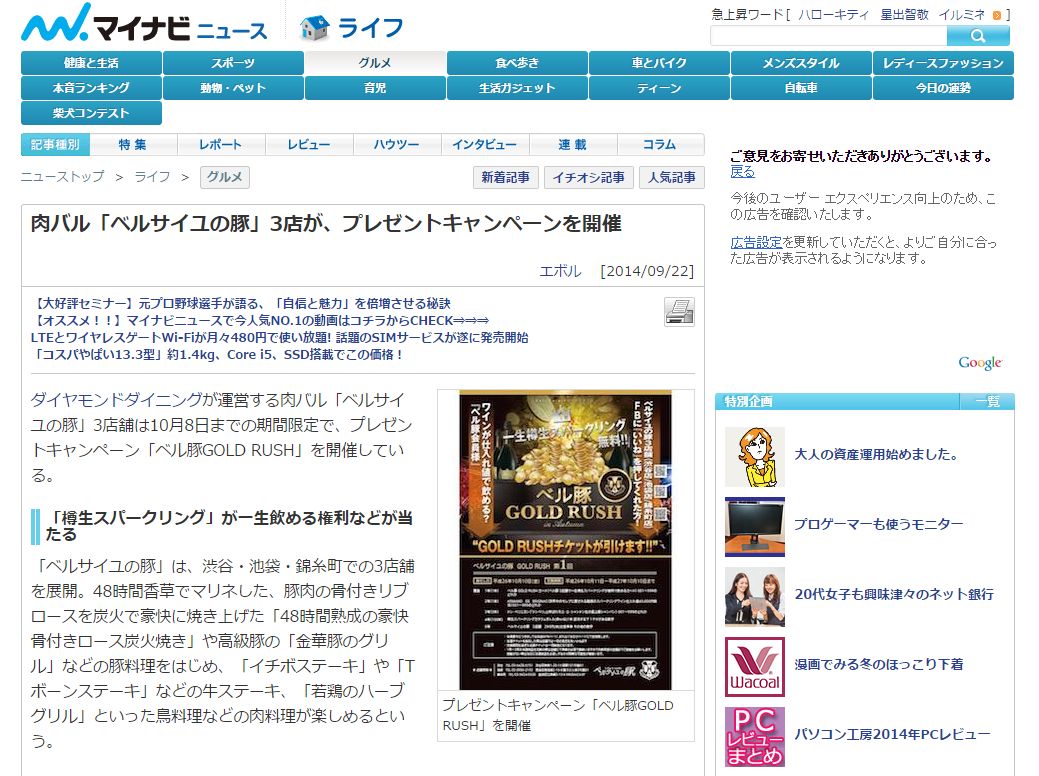
Task: Open the 自転車 category
Action: pos(801,88)
